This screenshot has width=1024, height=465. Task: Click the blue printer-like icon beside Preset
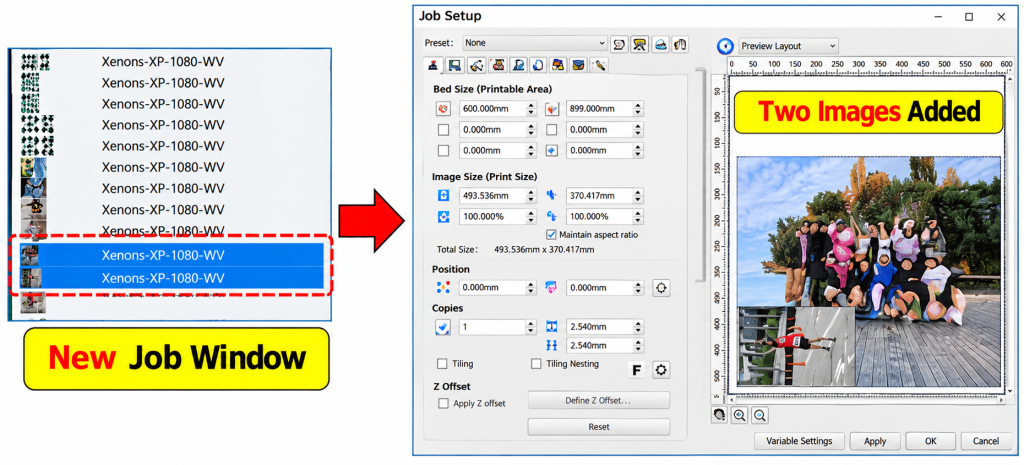[660, 44]
